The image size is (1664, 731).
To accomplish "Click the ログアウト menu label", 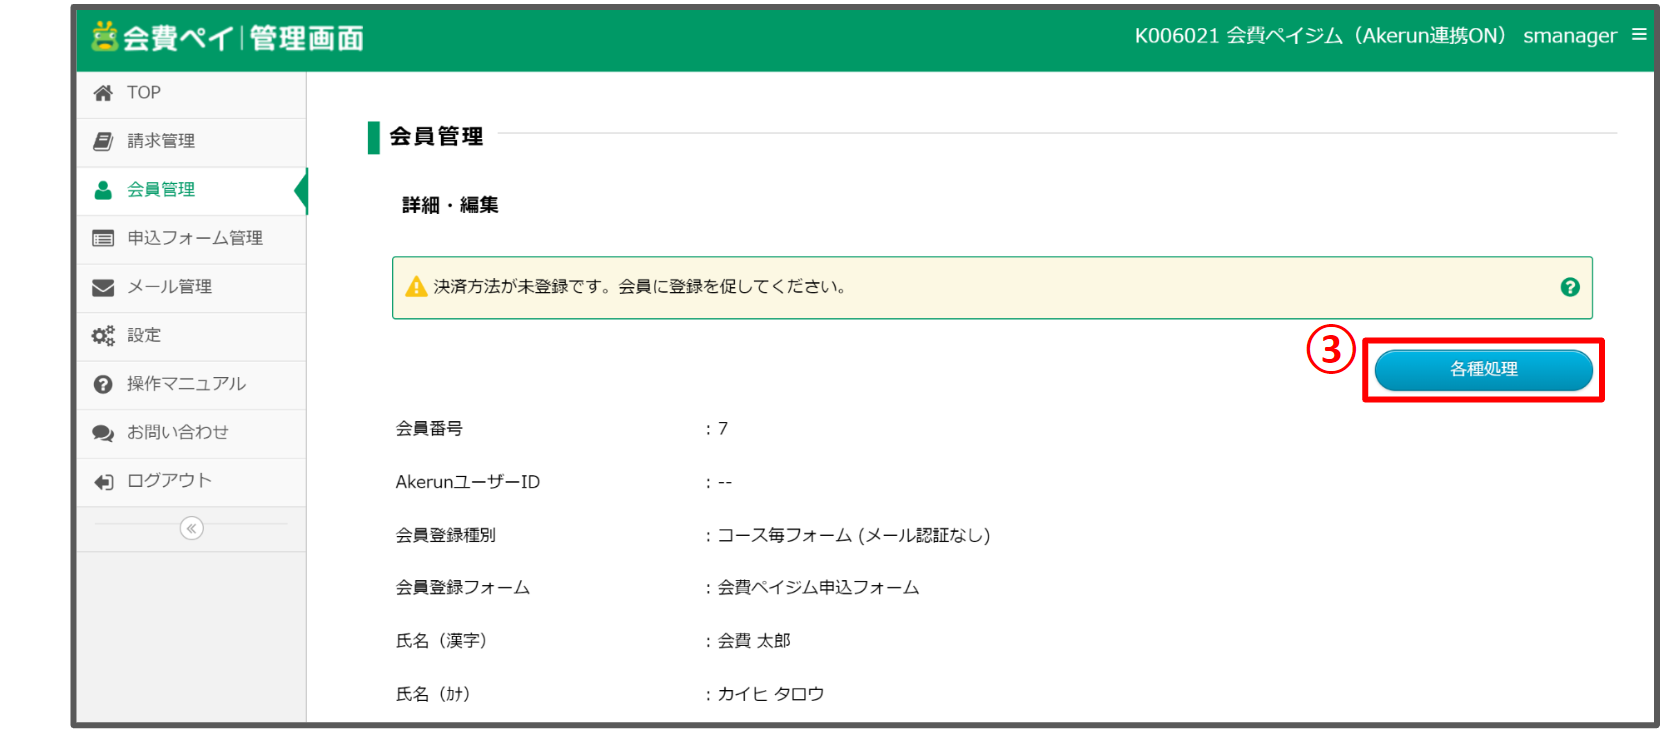I will coord(169,481).
